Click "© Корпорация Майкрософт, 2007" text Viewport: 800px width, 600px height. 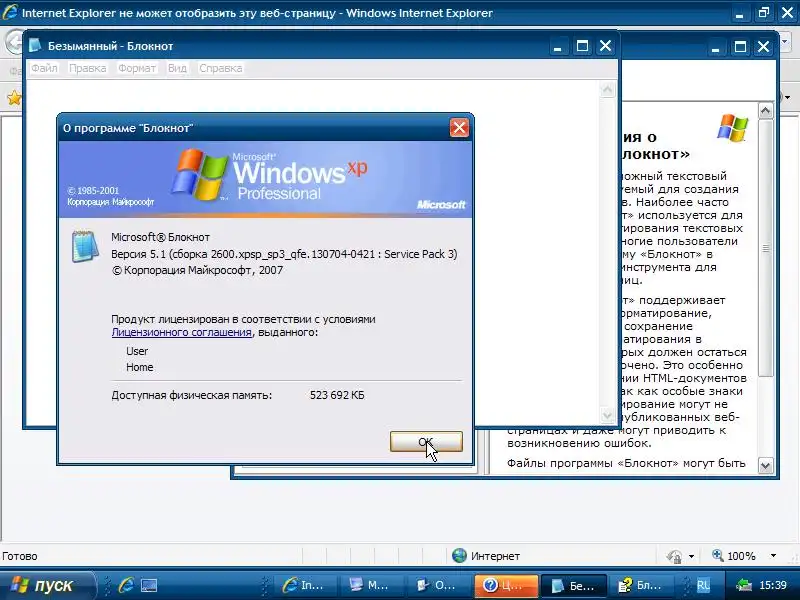tap(197, 270)
